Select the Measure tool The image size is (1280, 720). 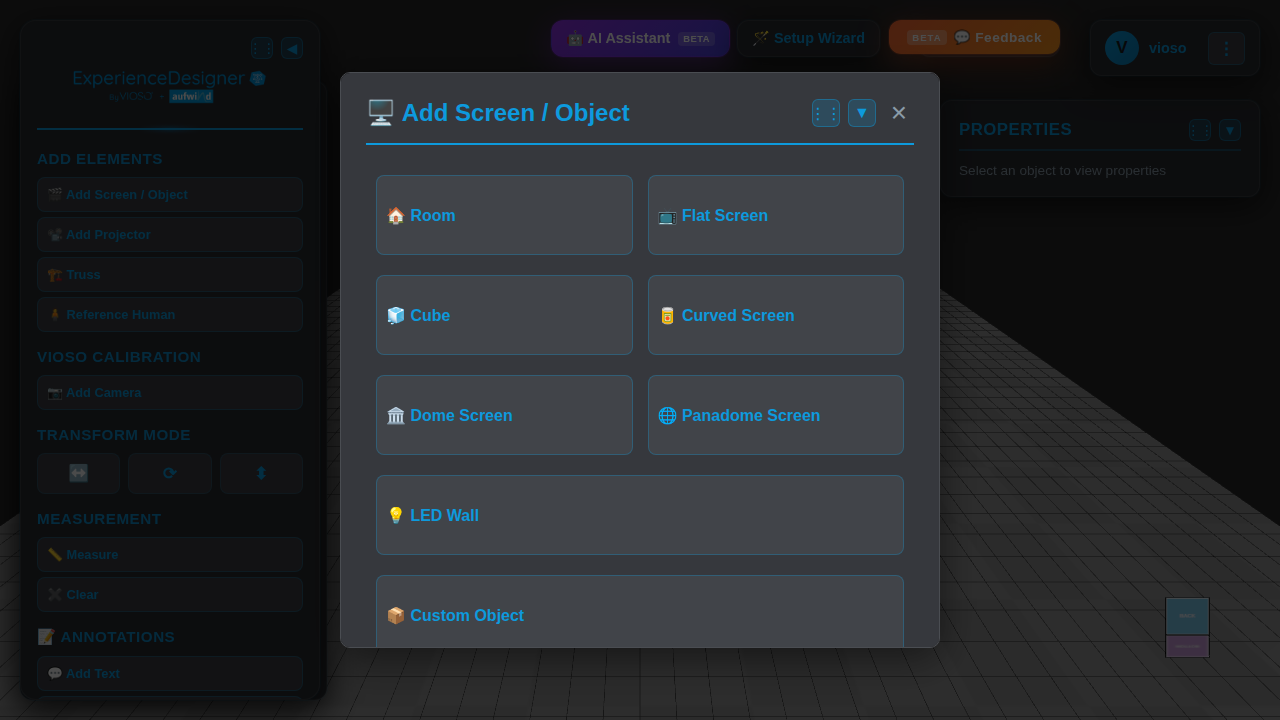(x=169, y=554)
